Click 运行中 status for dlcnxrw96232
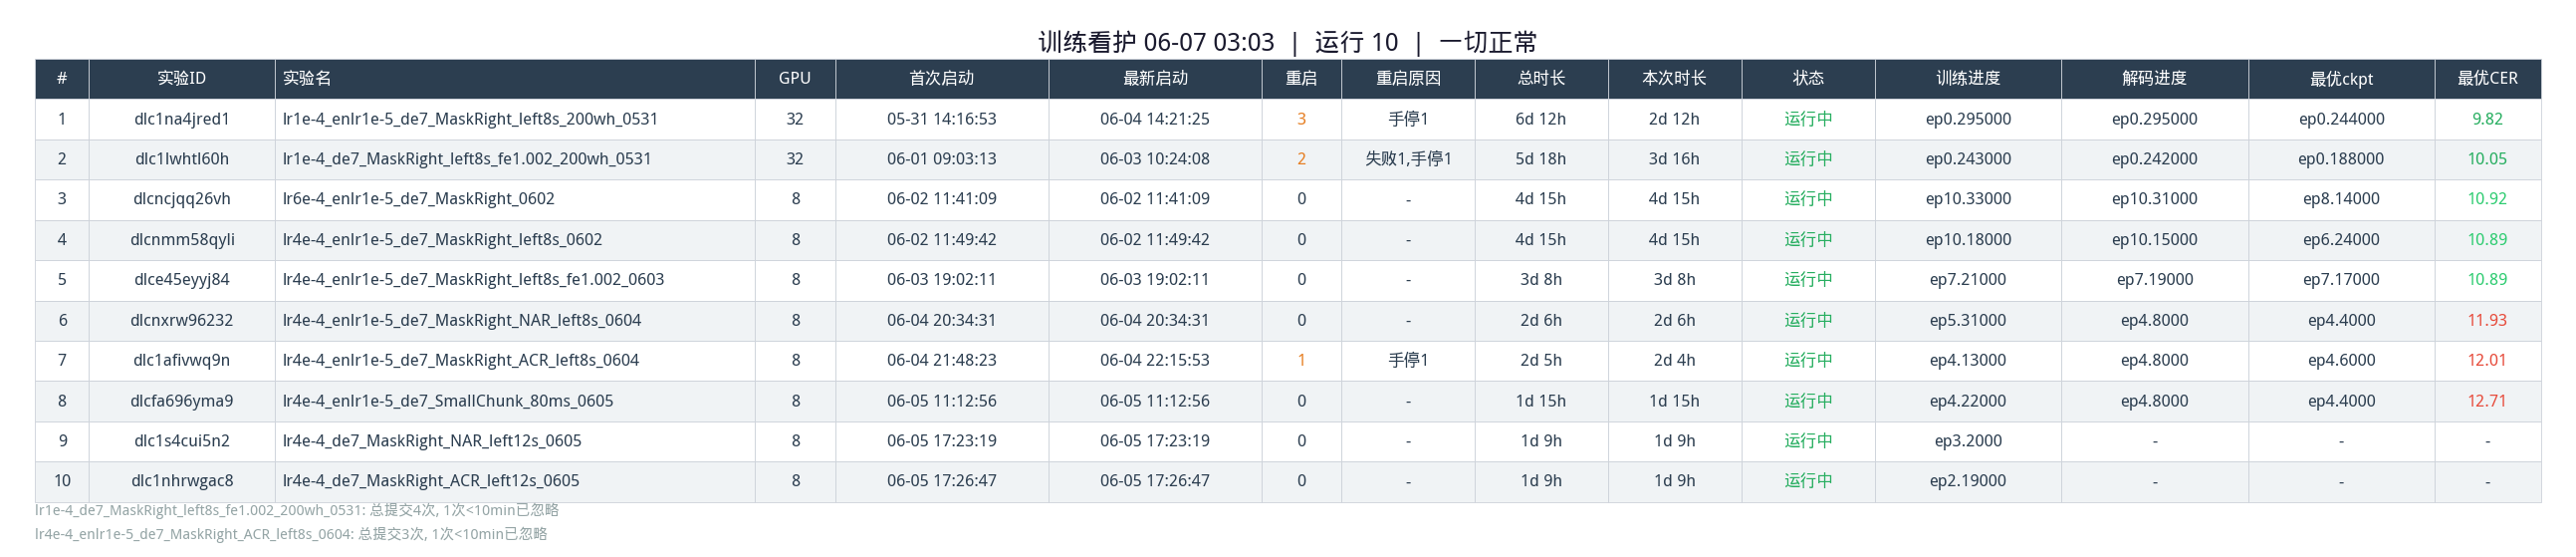Image resolution: width=2576 pixels, height=557 pixels. coord(1808,320)
